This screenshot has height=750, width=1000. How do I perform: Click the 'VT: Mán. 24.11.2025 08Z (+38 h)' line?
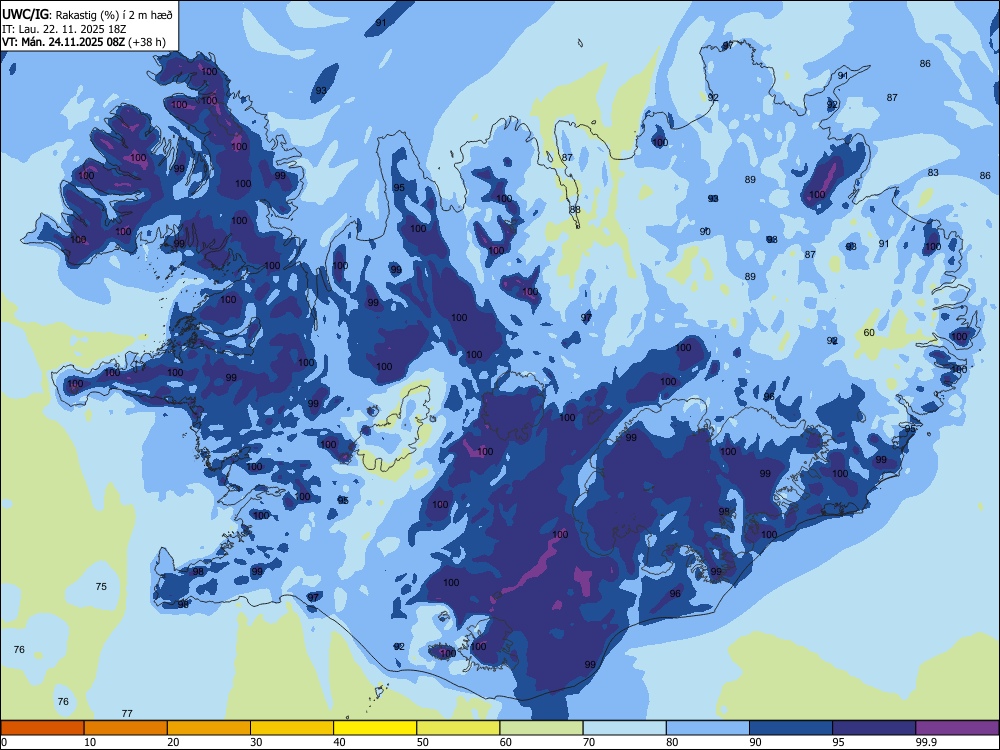tap(84, 42)
